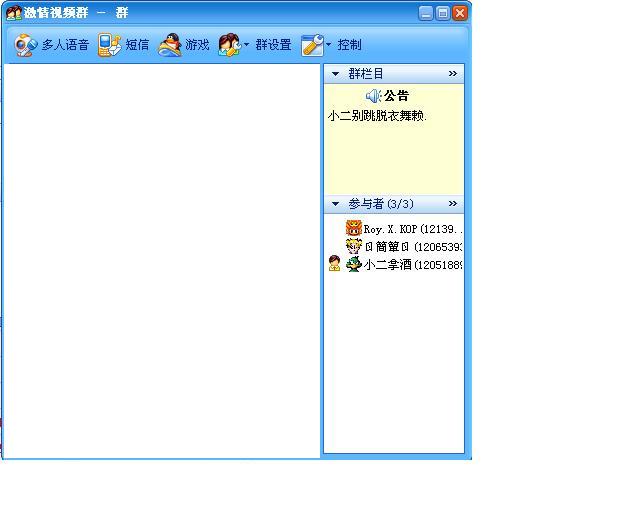The height and width of the screenshot is (512, 640).
Task: Click the admin badge icon beside 小二拿酒
Action: pos(334,264)
